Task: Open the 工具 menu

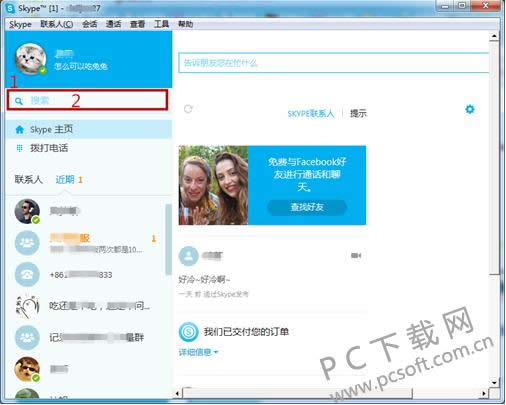Action: pos(161,24)
